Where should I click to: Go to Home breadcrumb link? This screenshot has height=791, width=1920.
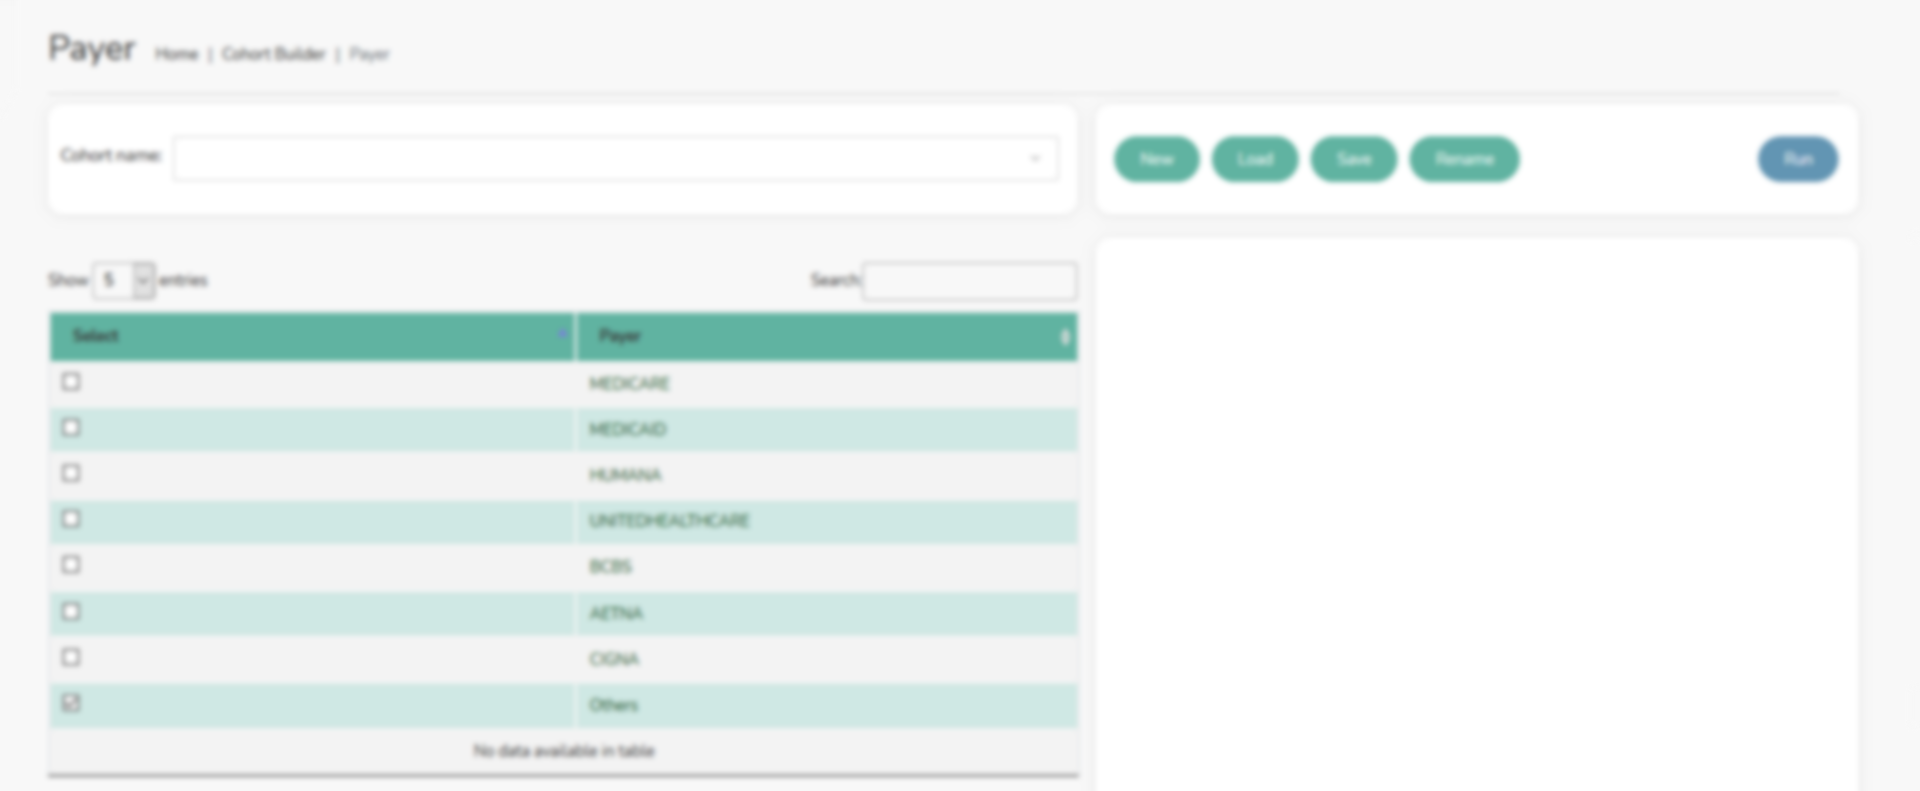tap(176, 54)
